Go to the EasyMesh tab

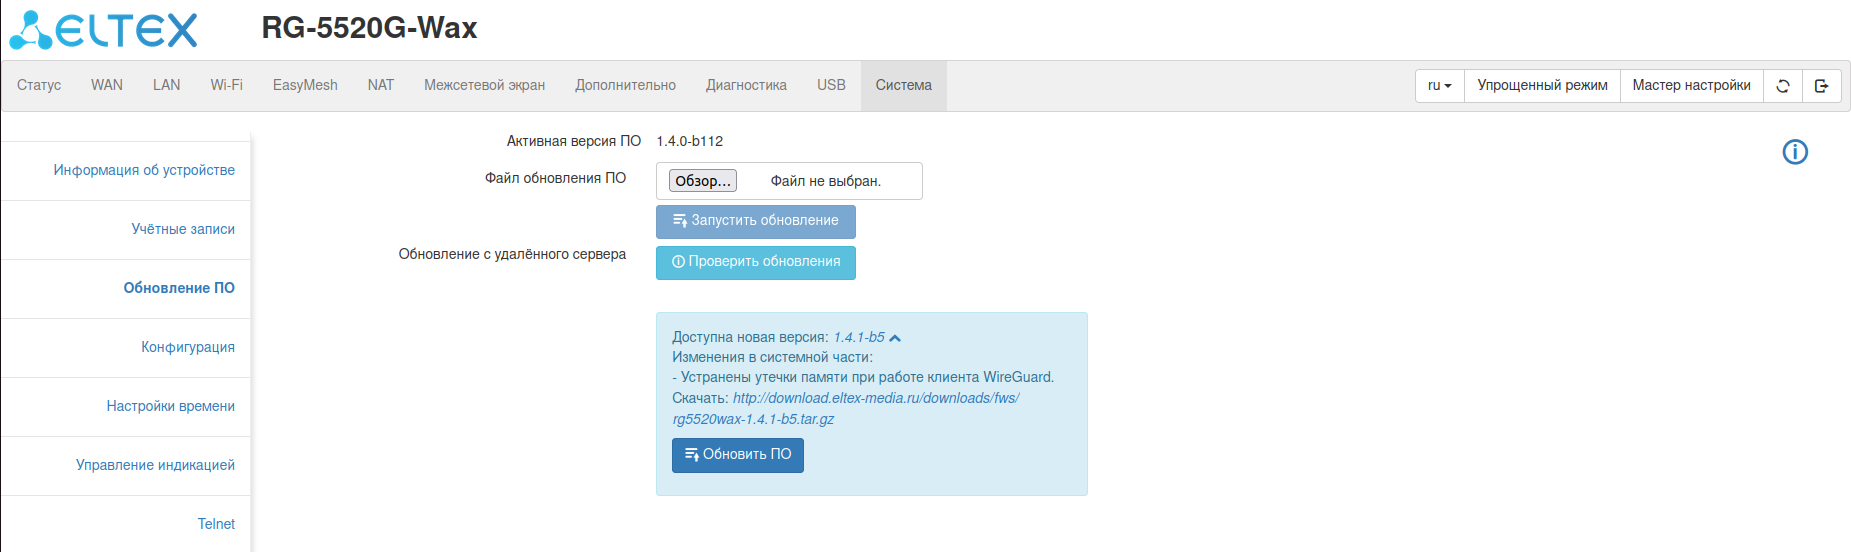(x=305, y=85)
